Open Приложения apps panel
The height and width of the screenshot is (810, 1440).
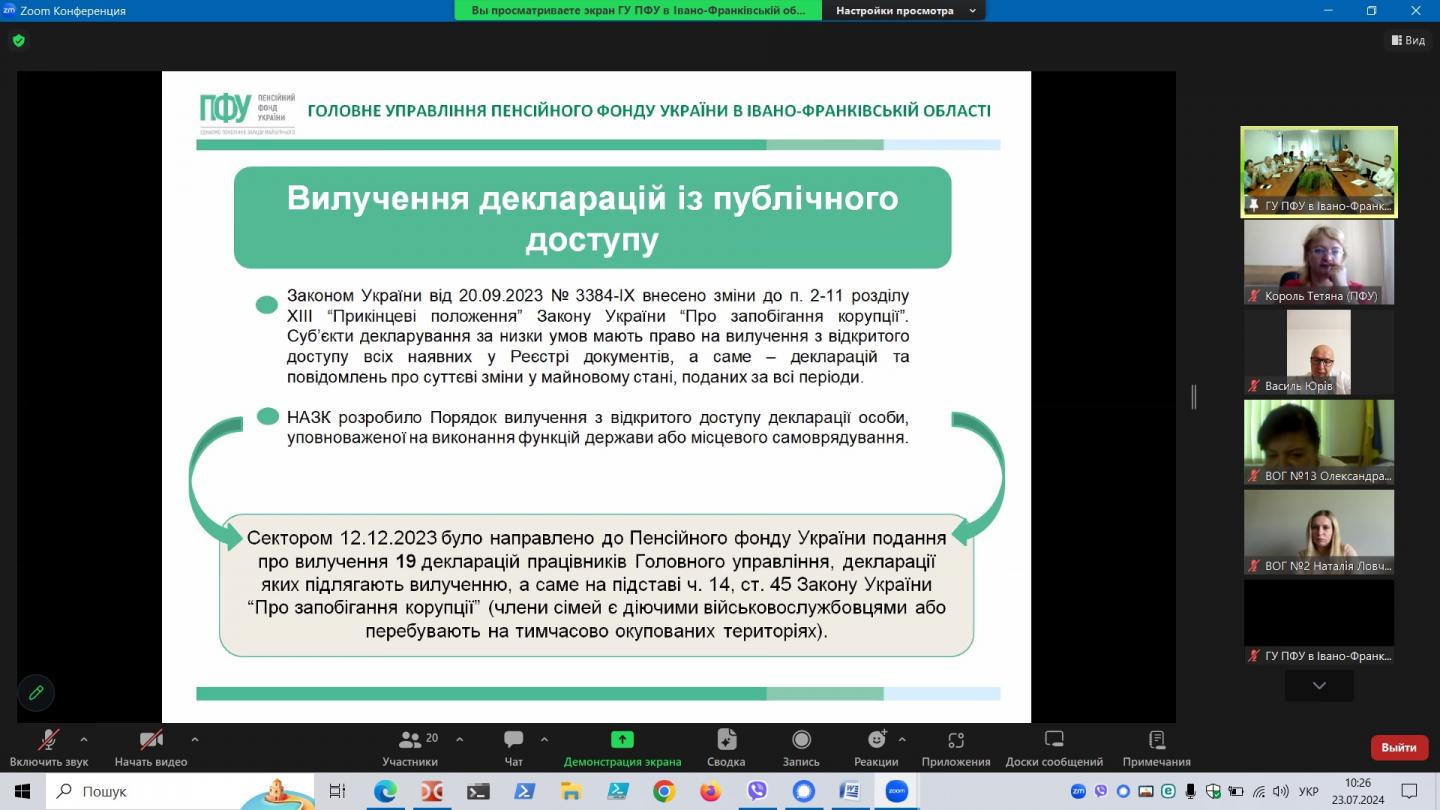coord(956,748)
